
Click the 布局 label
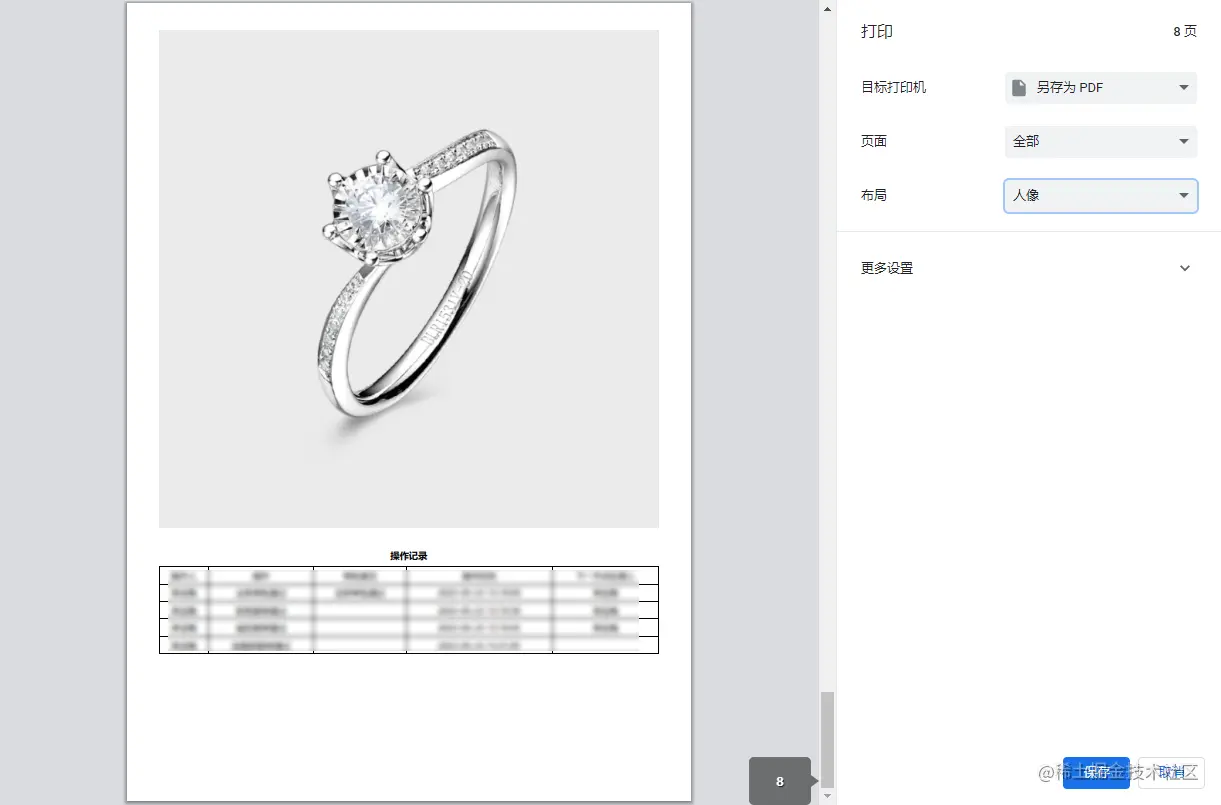[874, 195]
